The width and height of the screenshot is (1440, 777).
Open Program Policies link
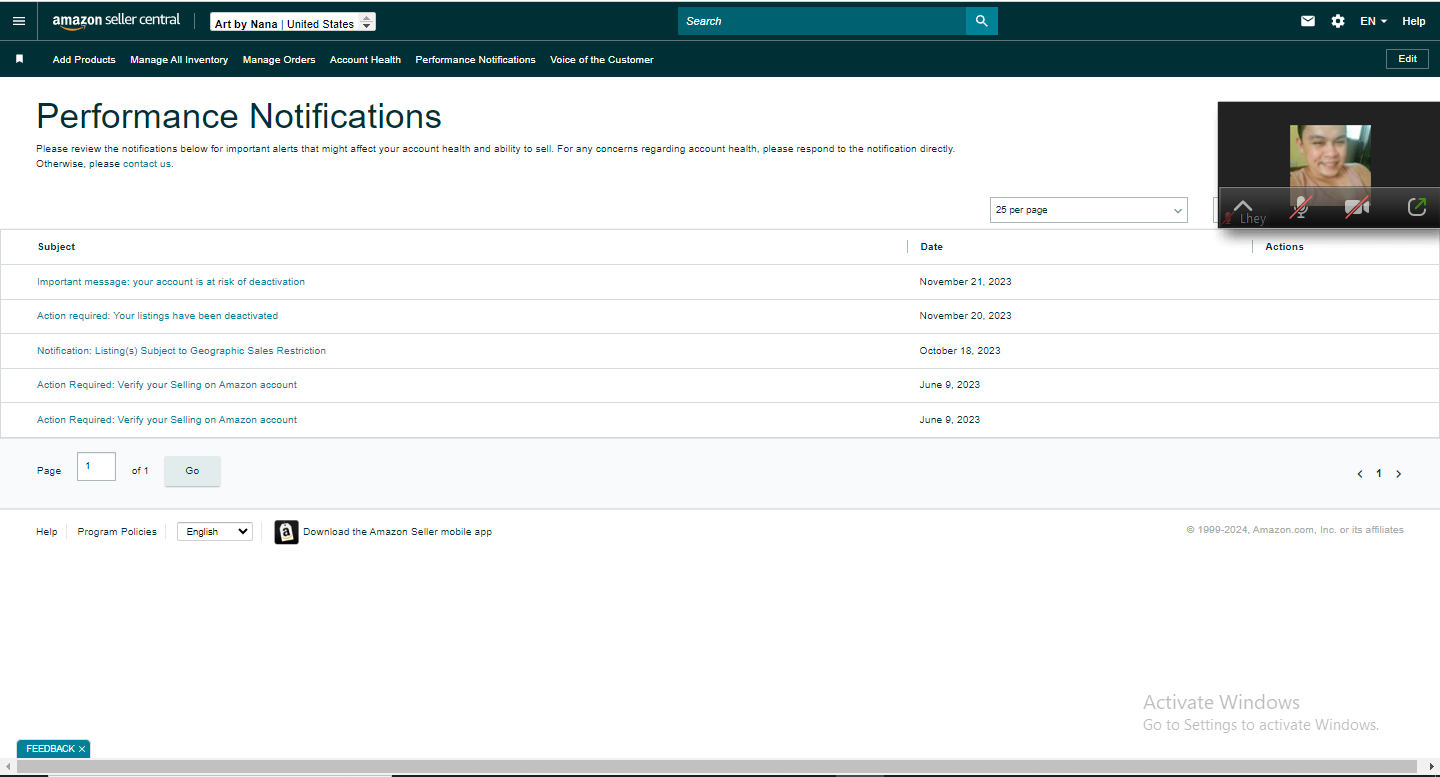click(x=117, y=532)
